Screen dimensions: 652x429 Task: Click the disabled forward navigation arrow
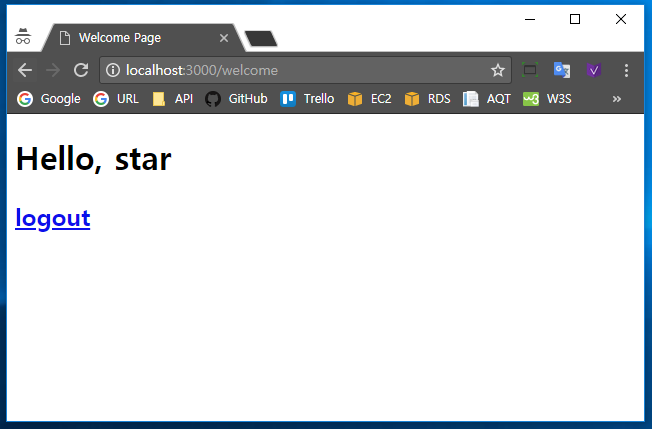[x=52, y=70]
